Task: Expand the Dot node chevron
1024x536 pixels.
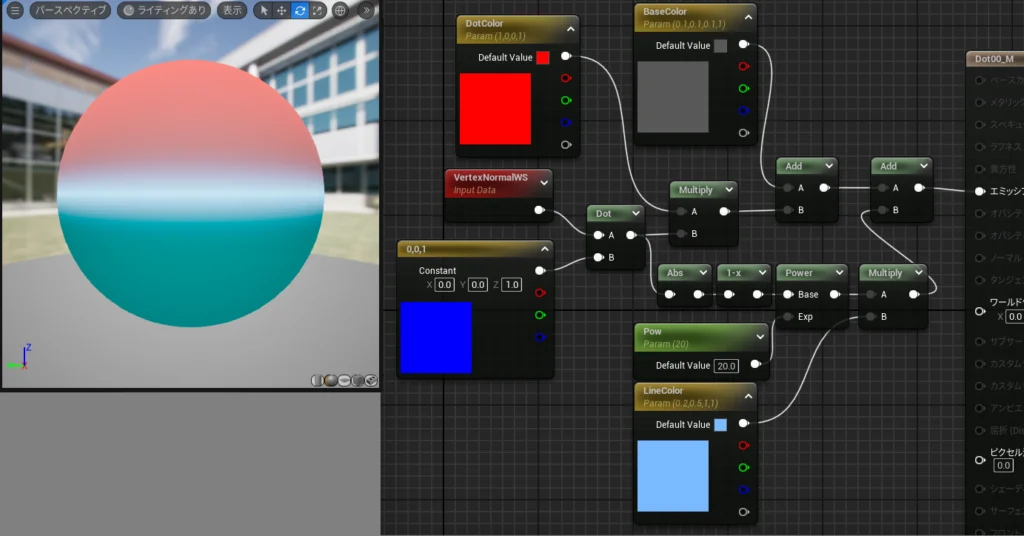Action: click(x=635, y=213)
